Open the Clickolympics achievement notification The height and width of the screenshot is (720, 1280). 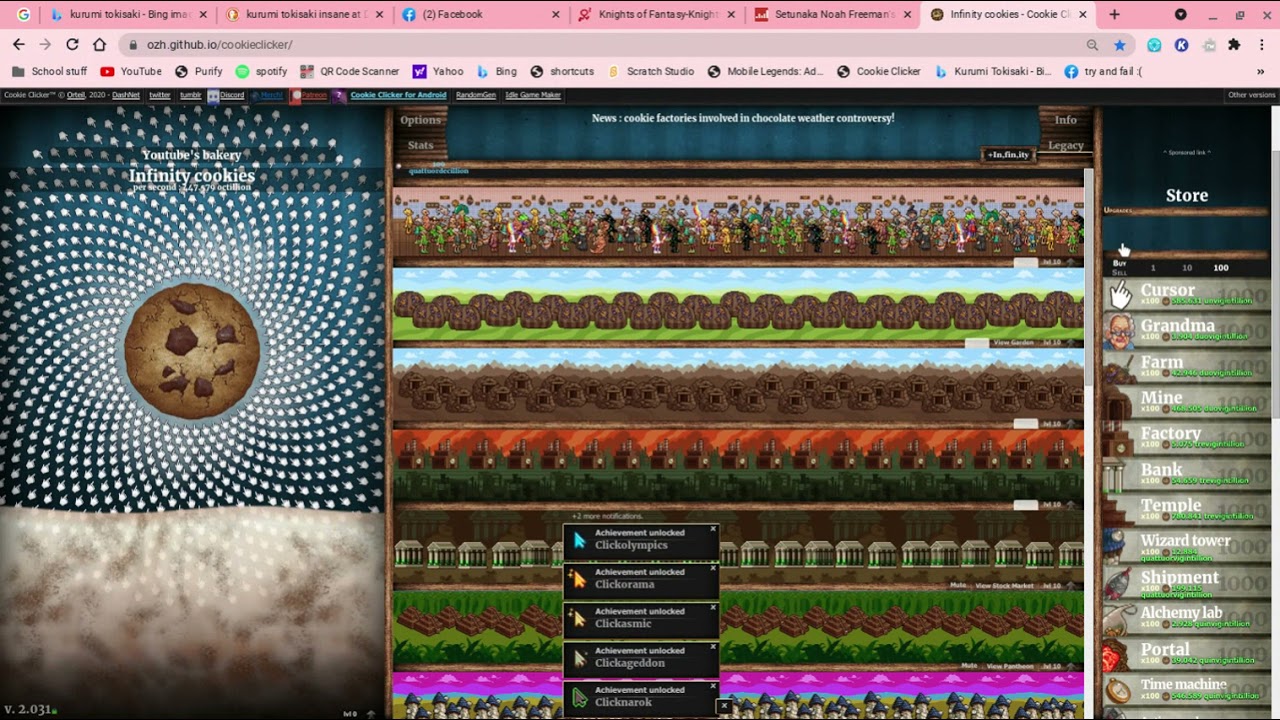641,541
